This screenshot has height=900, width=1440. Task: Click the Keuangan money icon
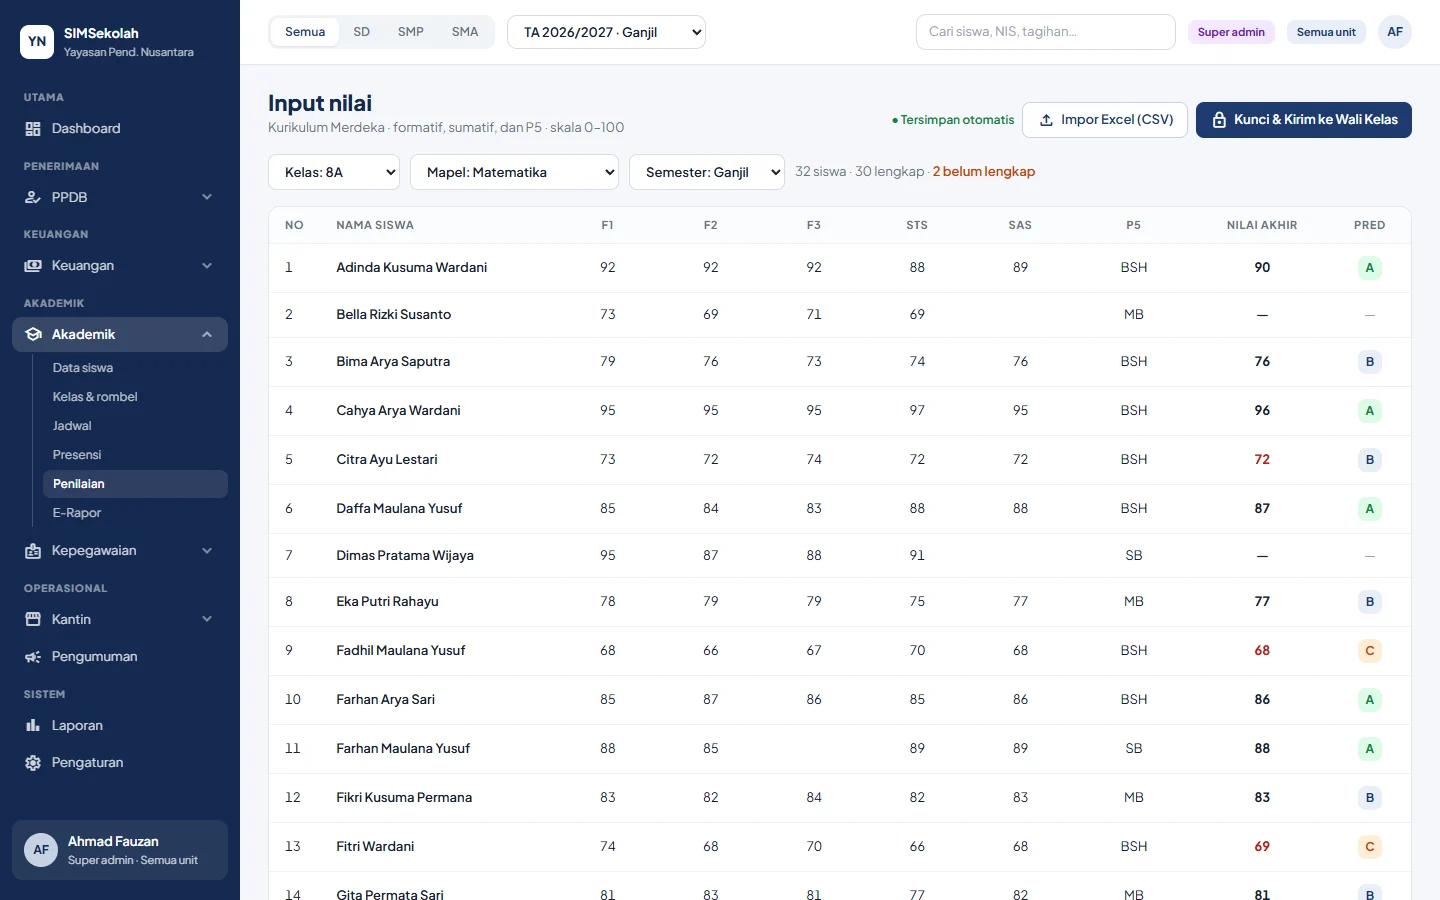33,266
